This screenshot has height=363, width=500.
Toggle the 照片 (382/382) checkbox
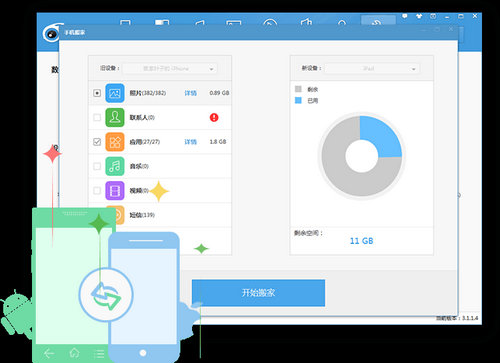97,93
